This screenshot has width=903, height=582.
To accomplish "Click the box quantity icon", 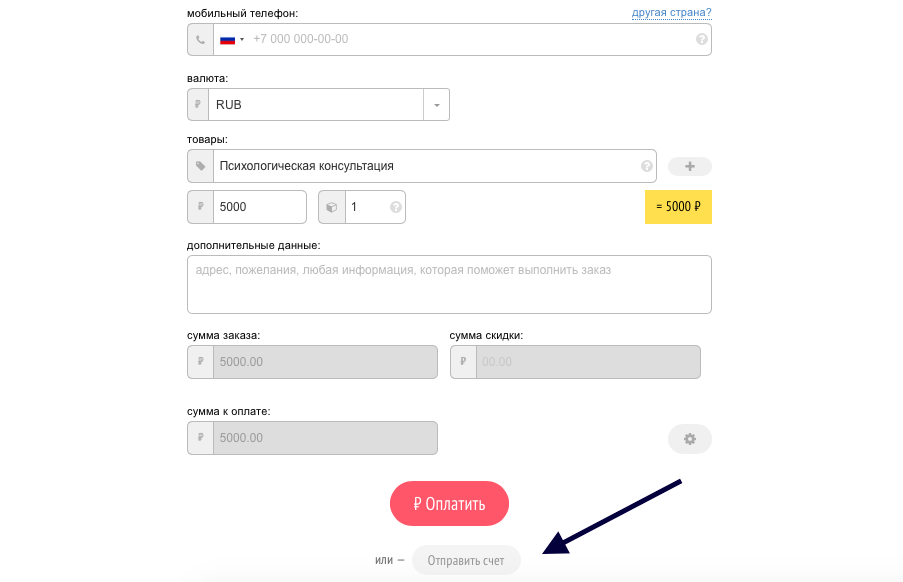I will tap(332, 207).
